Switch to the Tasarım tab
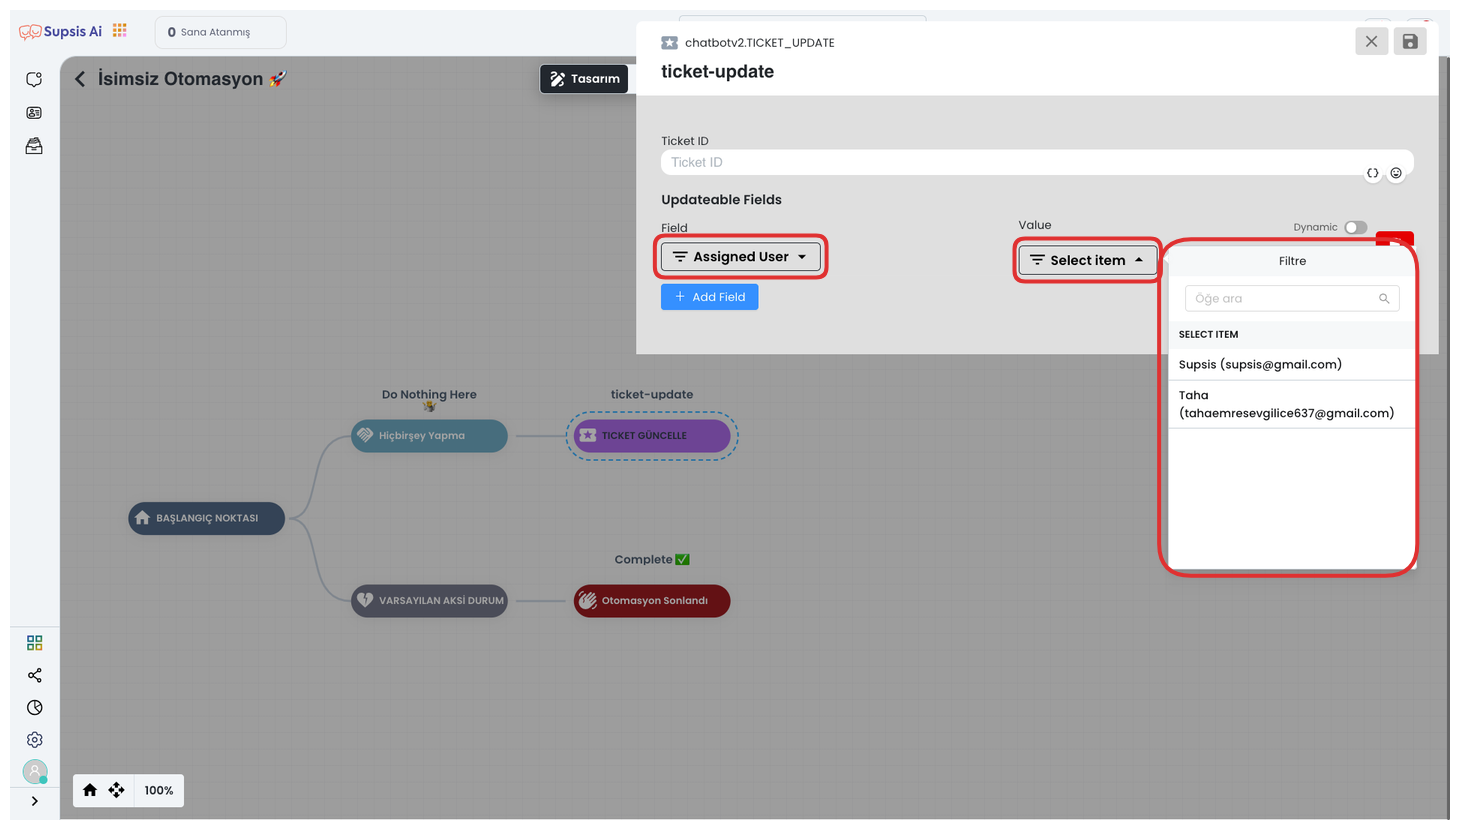 [x=585, y=79]
